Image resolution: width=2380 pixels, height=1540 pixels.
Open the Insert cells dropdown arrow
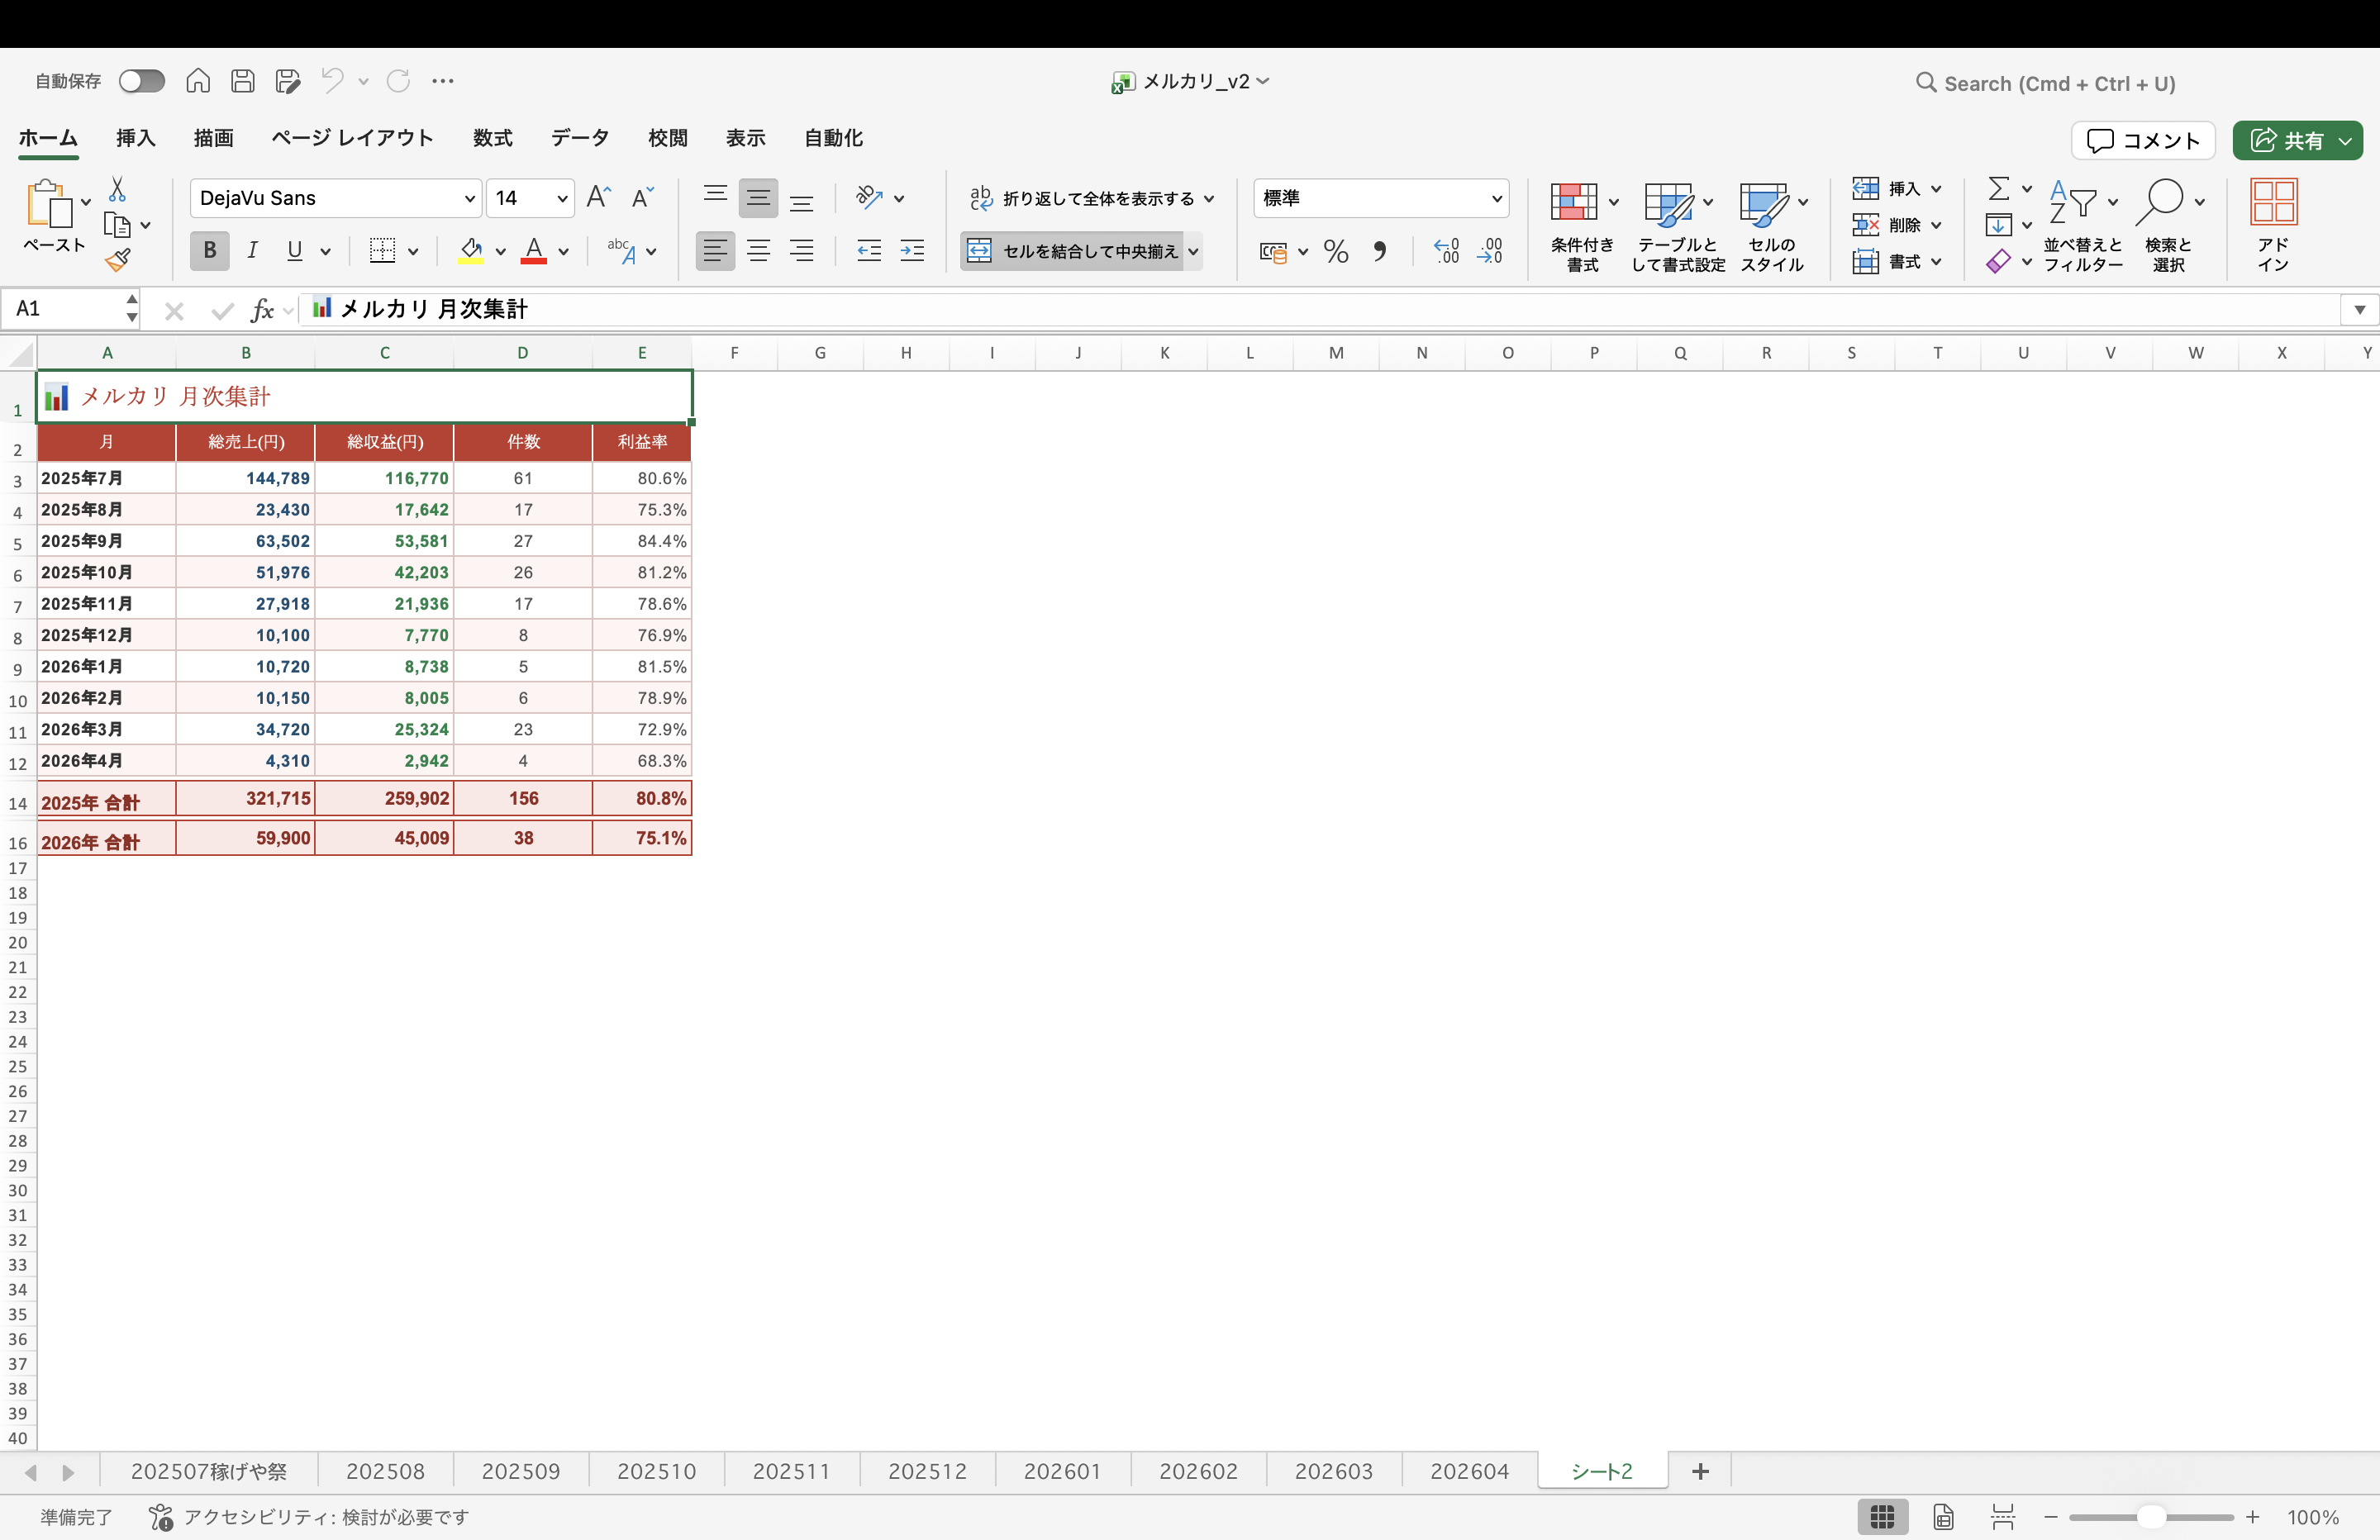tap(1936, 189)
